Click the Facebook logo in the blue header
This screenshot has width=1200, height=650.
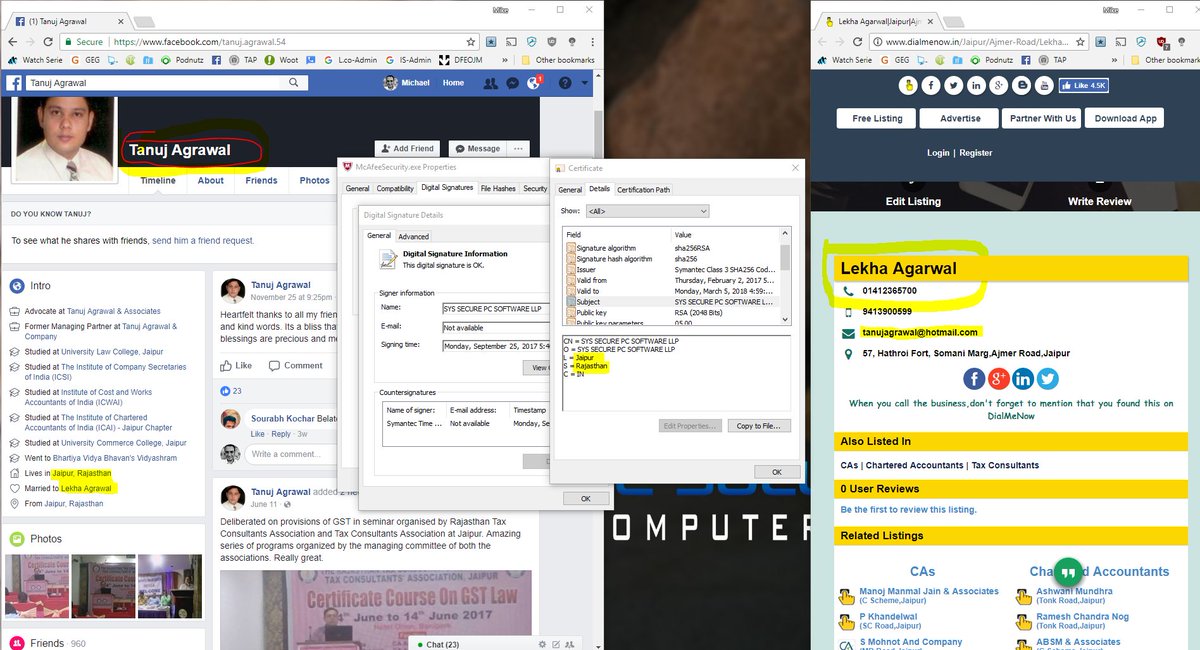click(x=15, y=84)
